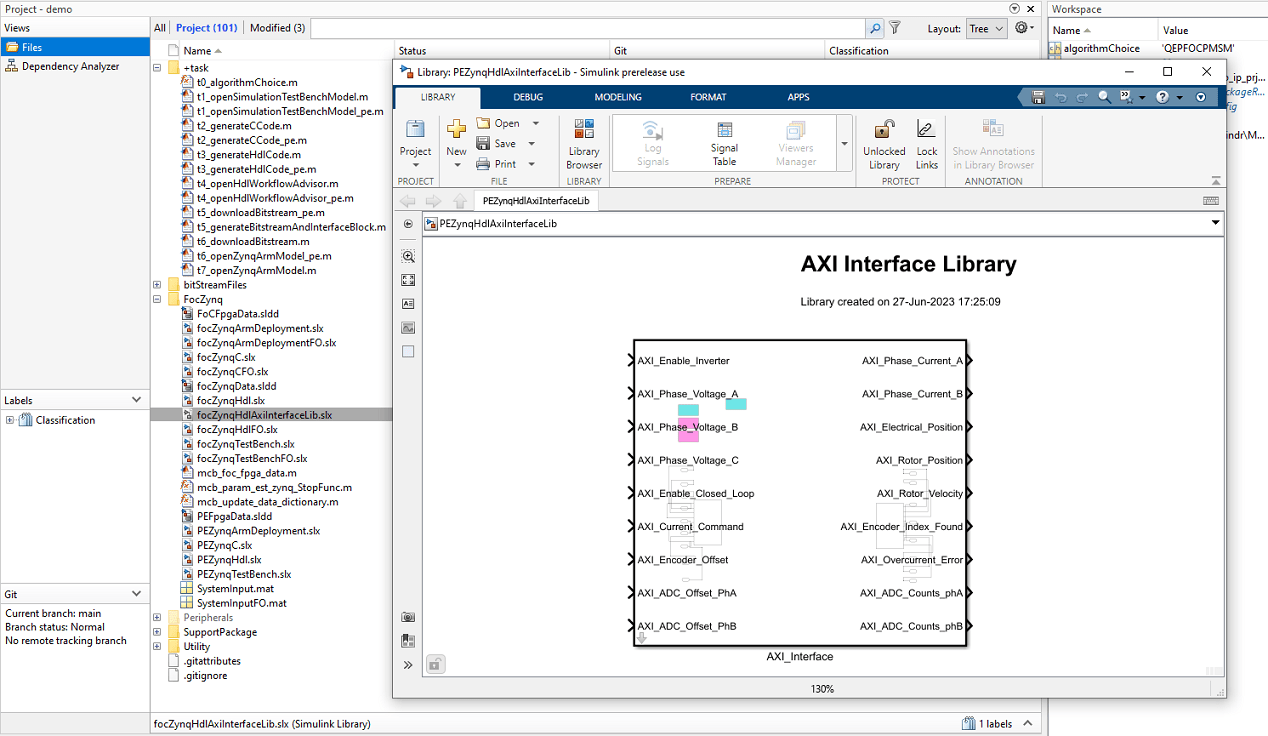Toggle the Modified (3) file filter
This screenshot has width=1268, height=736.
pos(277,28)
